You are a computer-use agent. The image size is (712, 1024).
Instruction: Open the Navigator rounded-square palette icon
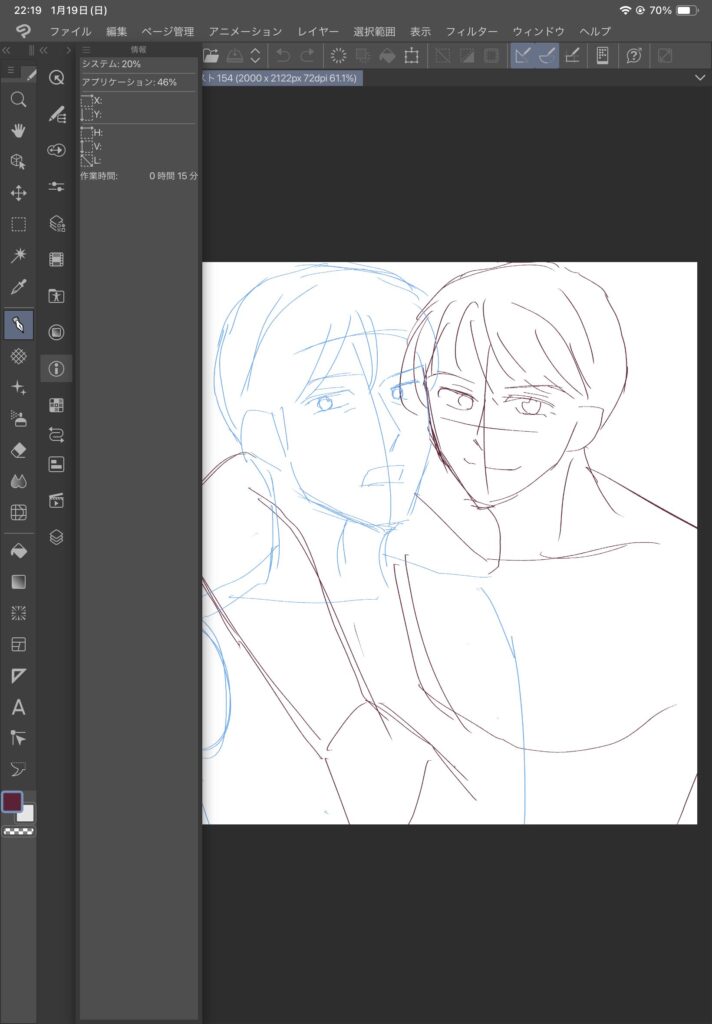coord(56,332)
